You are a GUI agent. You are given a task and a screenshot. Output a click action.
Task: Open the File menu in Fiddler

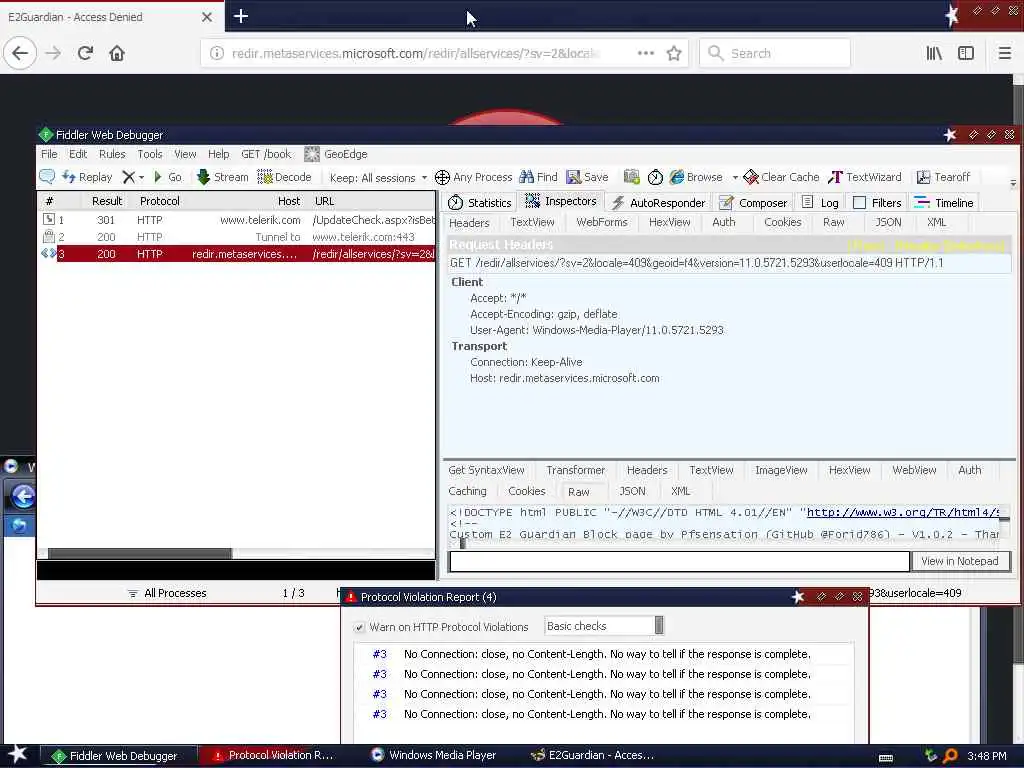[49, 154]
